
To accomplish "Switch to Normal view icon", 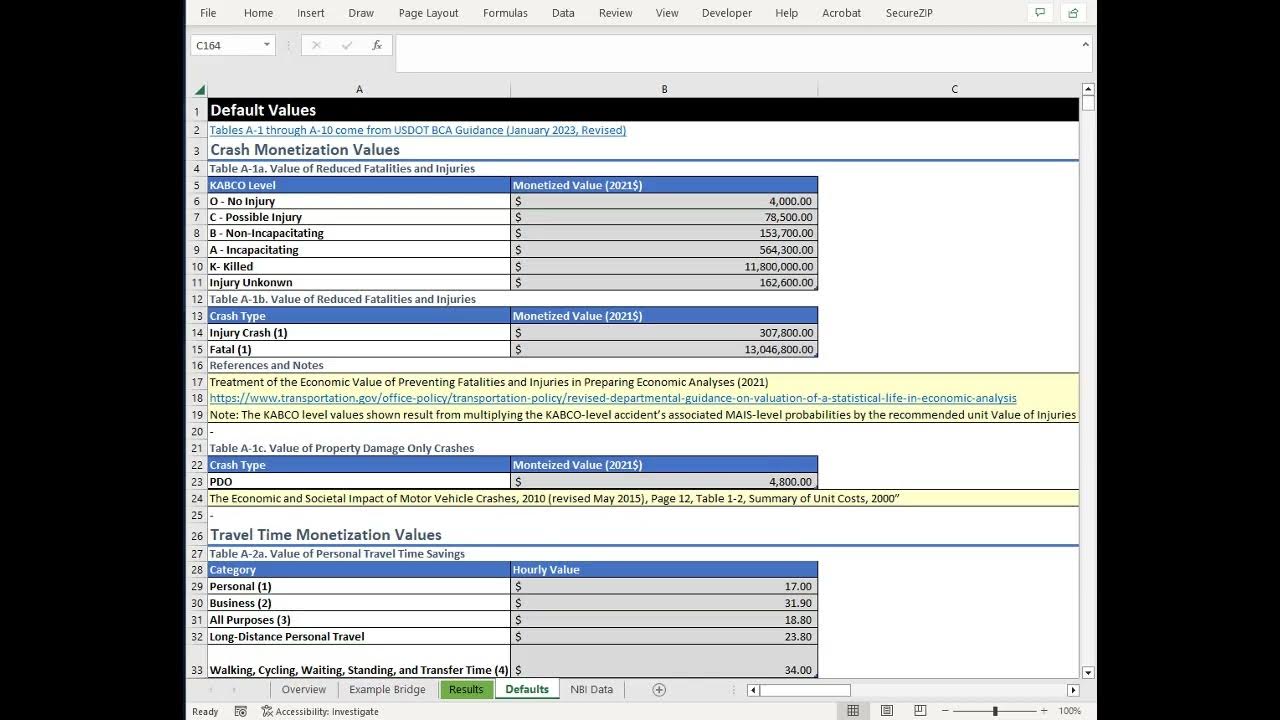I will coord(853,711).
